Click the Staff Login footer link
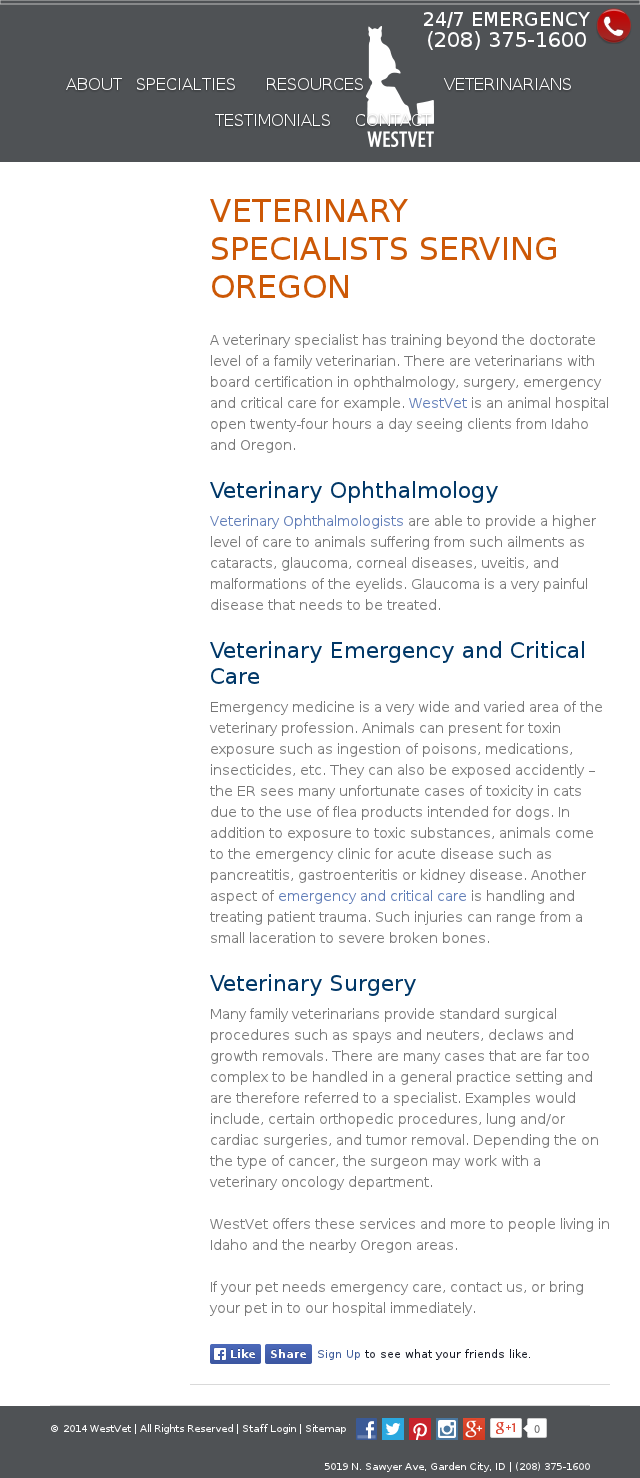This screenshot has height=1478, width=640. 269,1429
